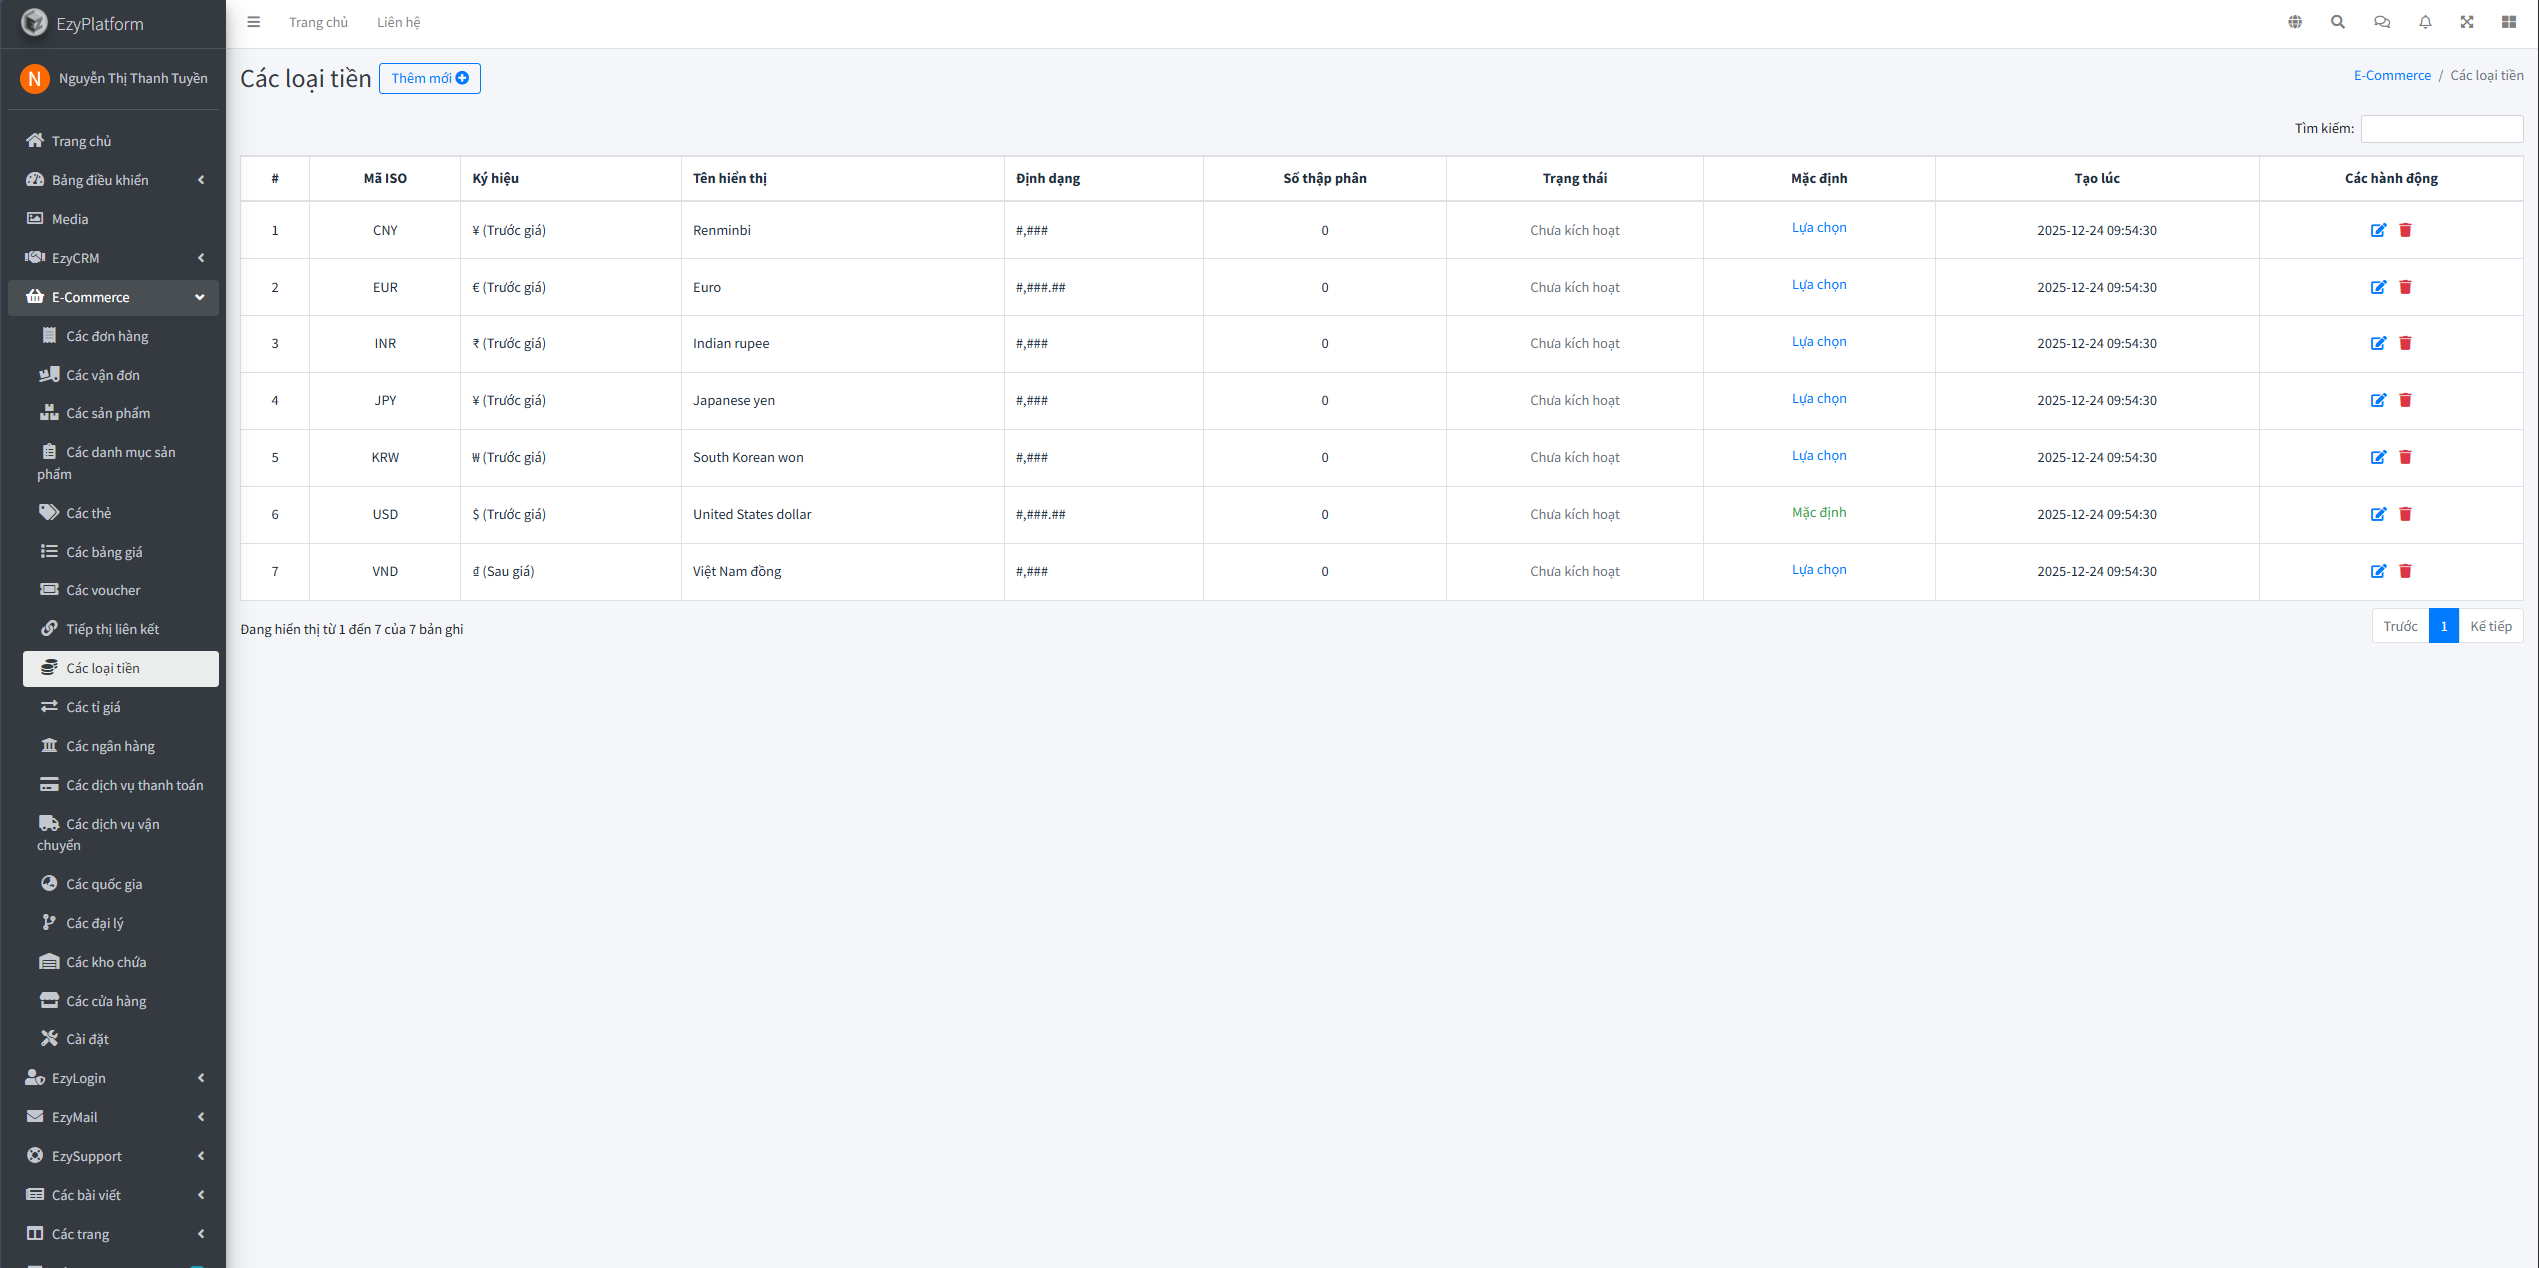Open Các tỉ giá in the sidebar
This screenshot has width=2539, height=1268.
pyautogui.click(x=93, y=707)
